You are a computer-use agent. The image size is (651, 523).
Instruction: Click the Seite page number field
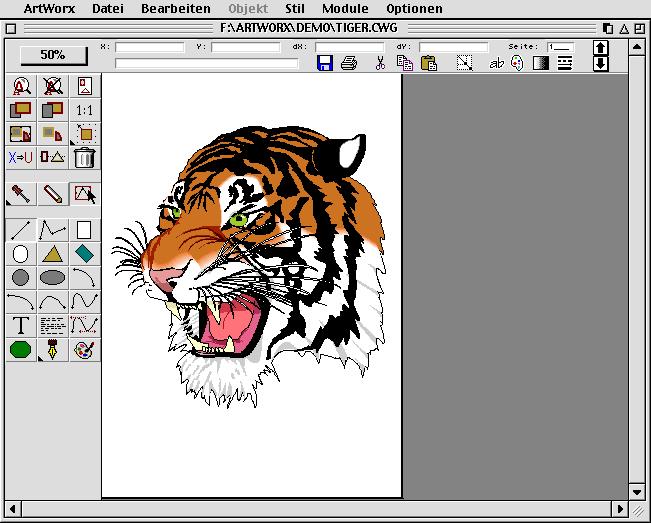pos(561,47)
